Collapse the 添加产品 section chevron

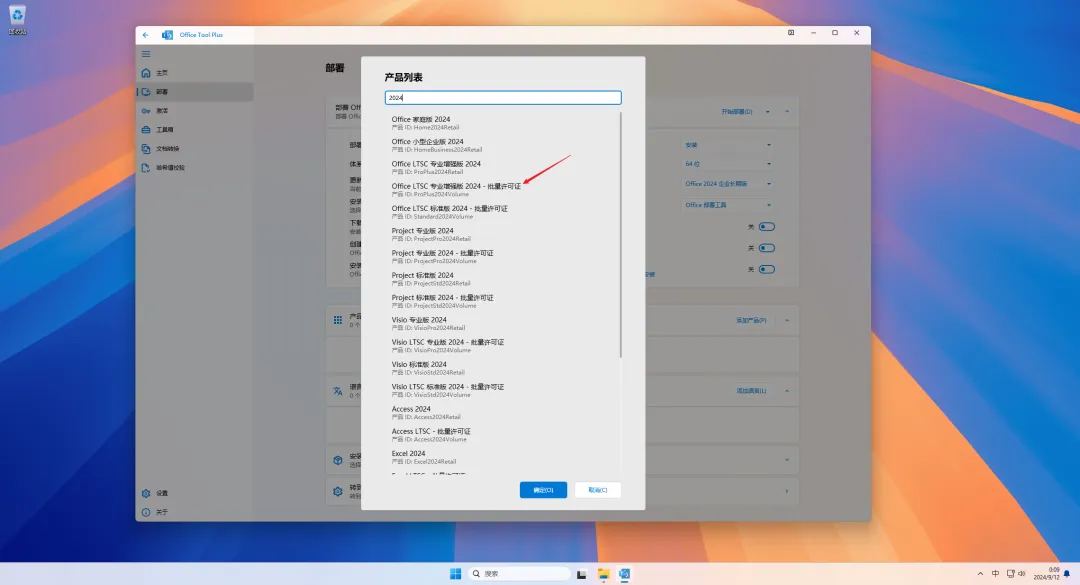click(787, 320)
